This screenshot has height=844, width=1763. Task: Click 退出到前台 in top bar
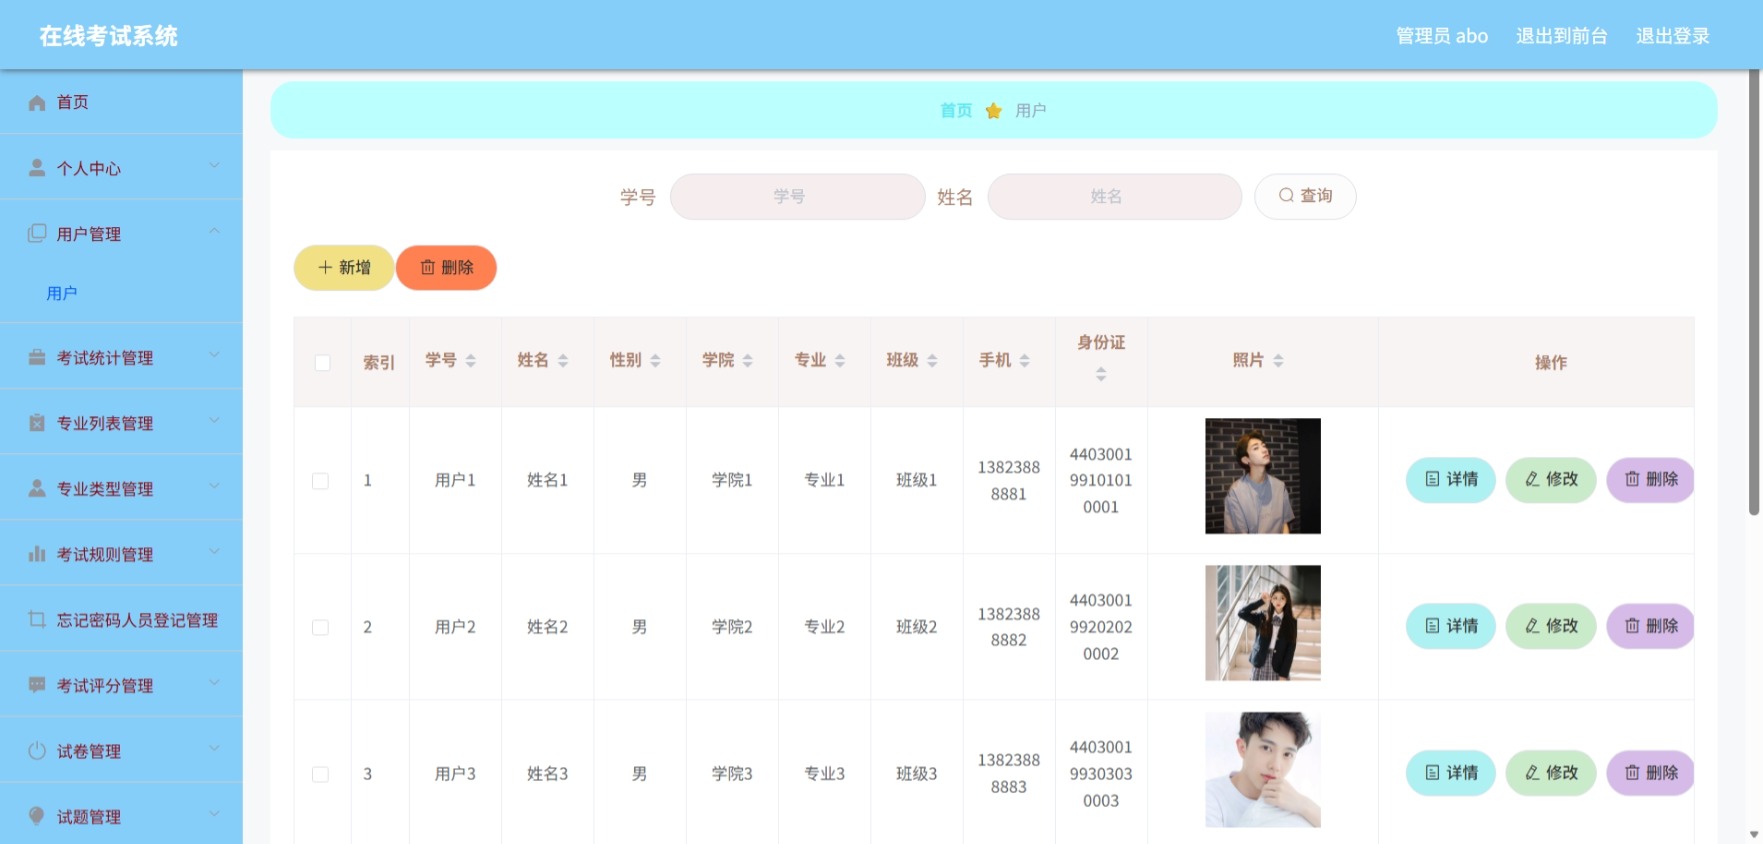click(x=1561, y=36)
